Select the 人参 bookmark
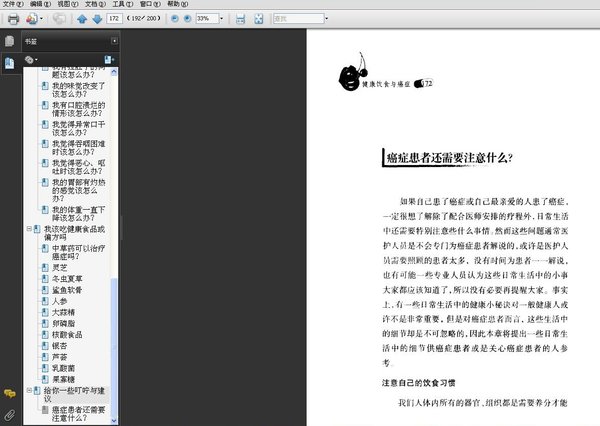The height and width of the screenshot is (426, 600). pyautogui.click(x=59, y=301)
